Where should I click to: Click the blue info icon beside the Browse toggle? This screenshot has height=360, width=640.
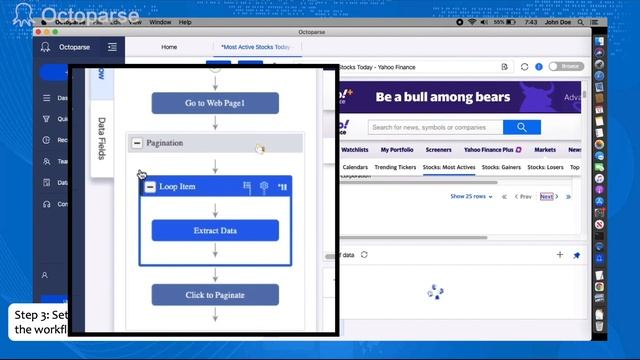(x=539, y=67)
